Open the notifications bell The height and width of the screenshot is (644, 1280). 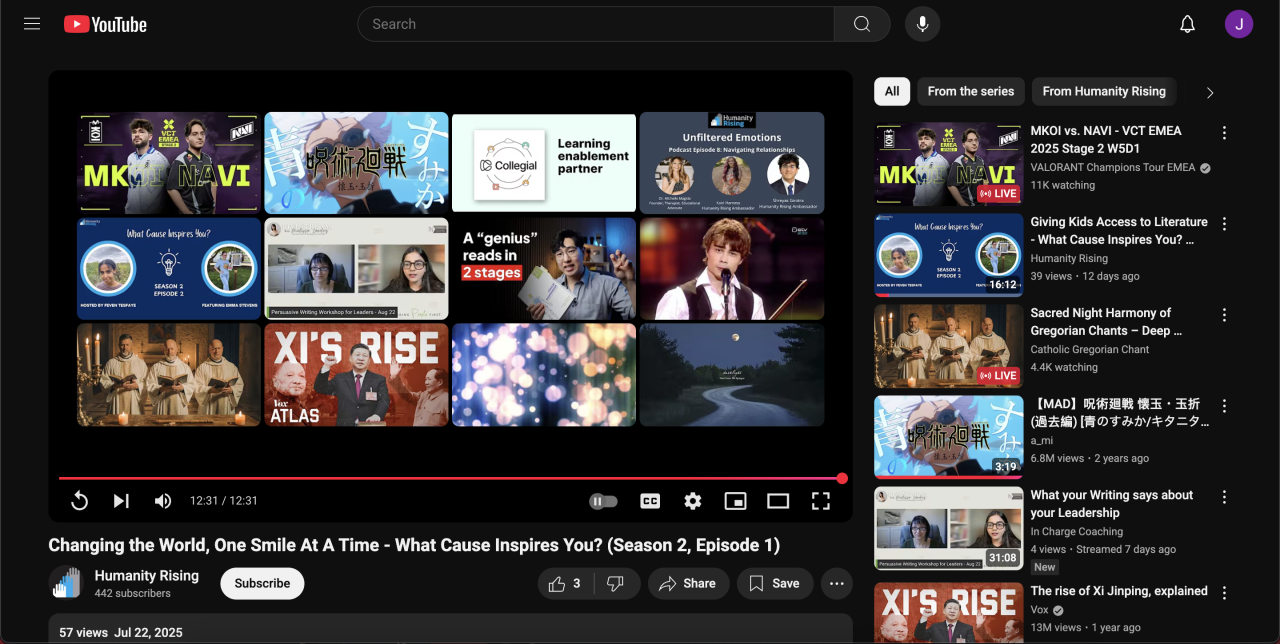click(1187, 24)
